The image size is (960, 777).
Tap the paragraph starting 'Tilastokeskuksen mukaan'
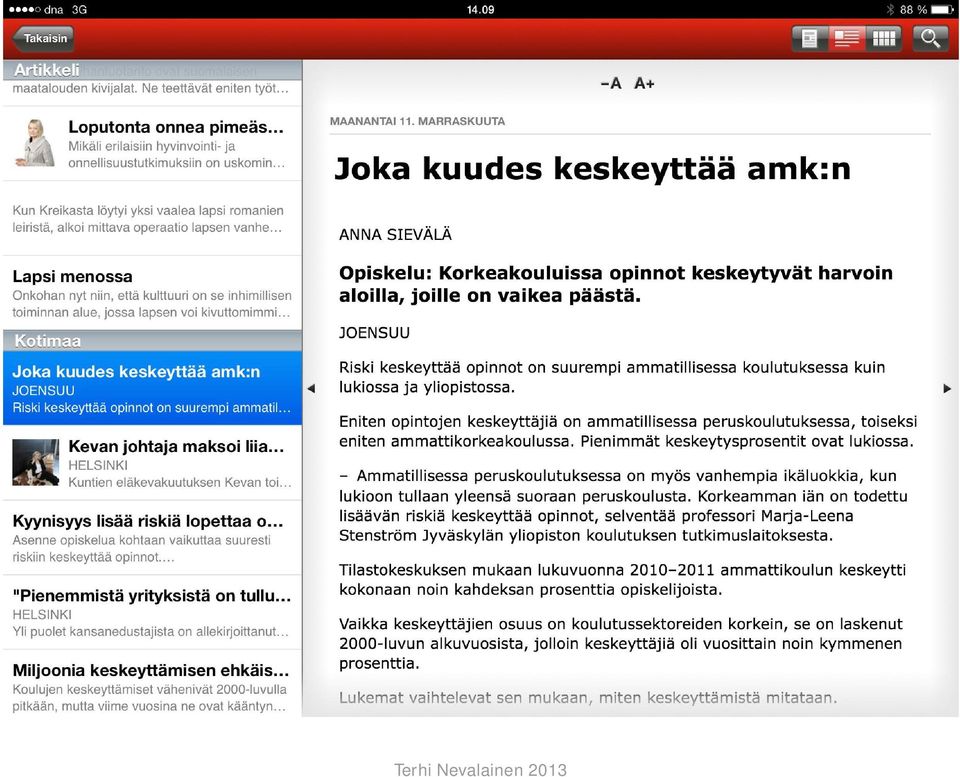623,580
